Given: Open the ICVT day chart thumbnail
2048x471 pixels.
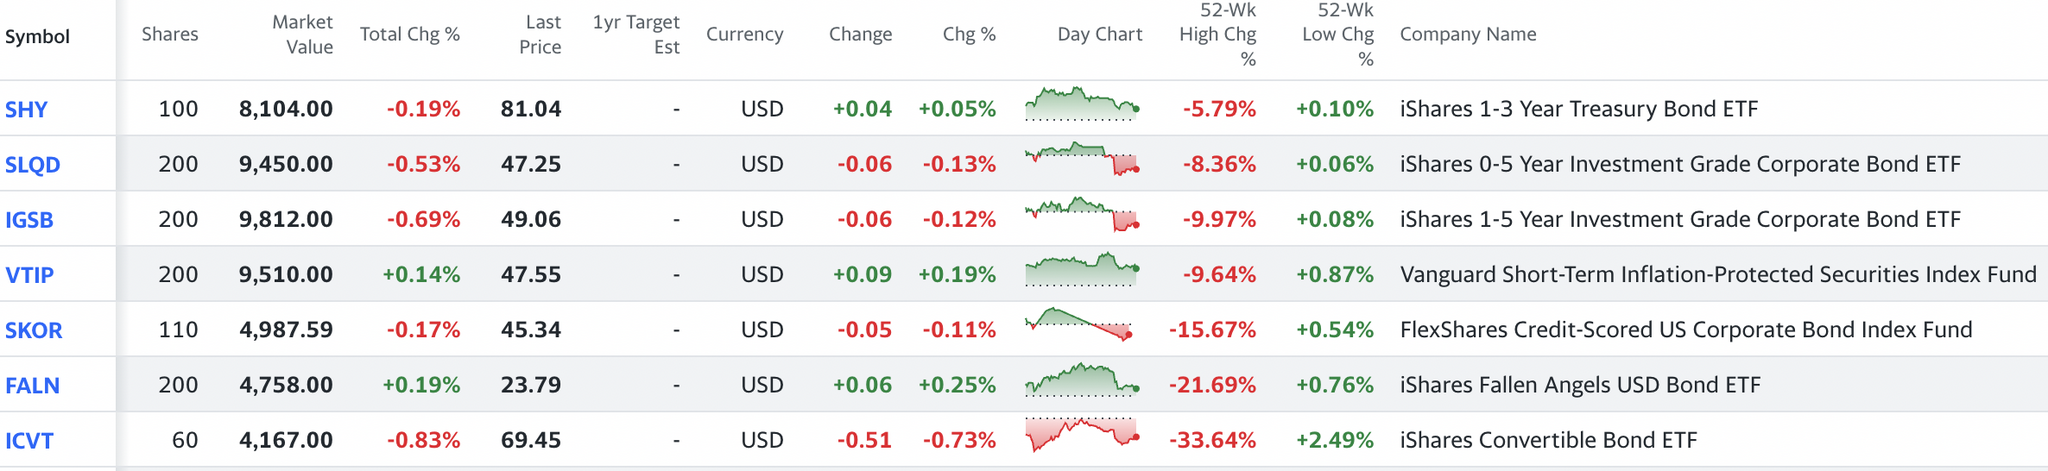Looking at the screenshot, I should tap(1082, 435).
